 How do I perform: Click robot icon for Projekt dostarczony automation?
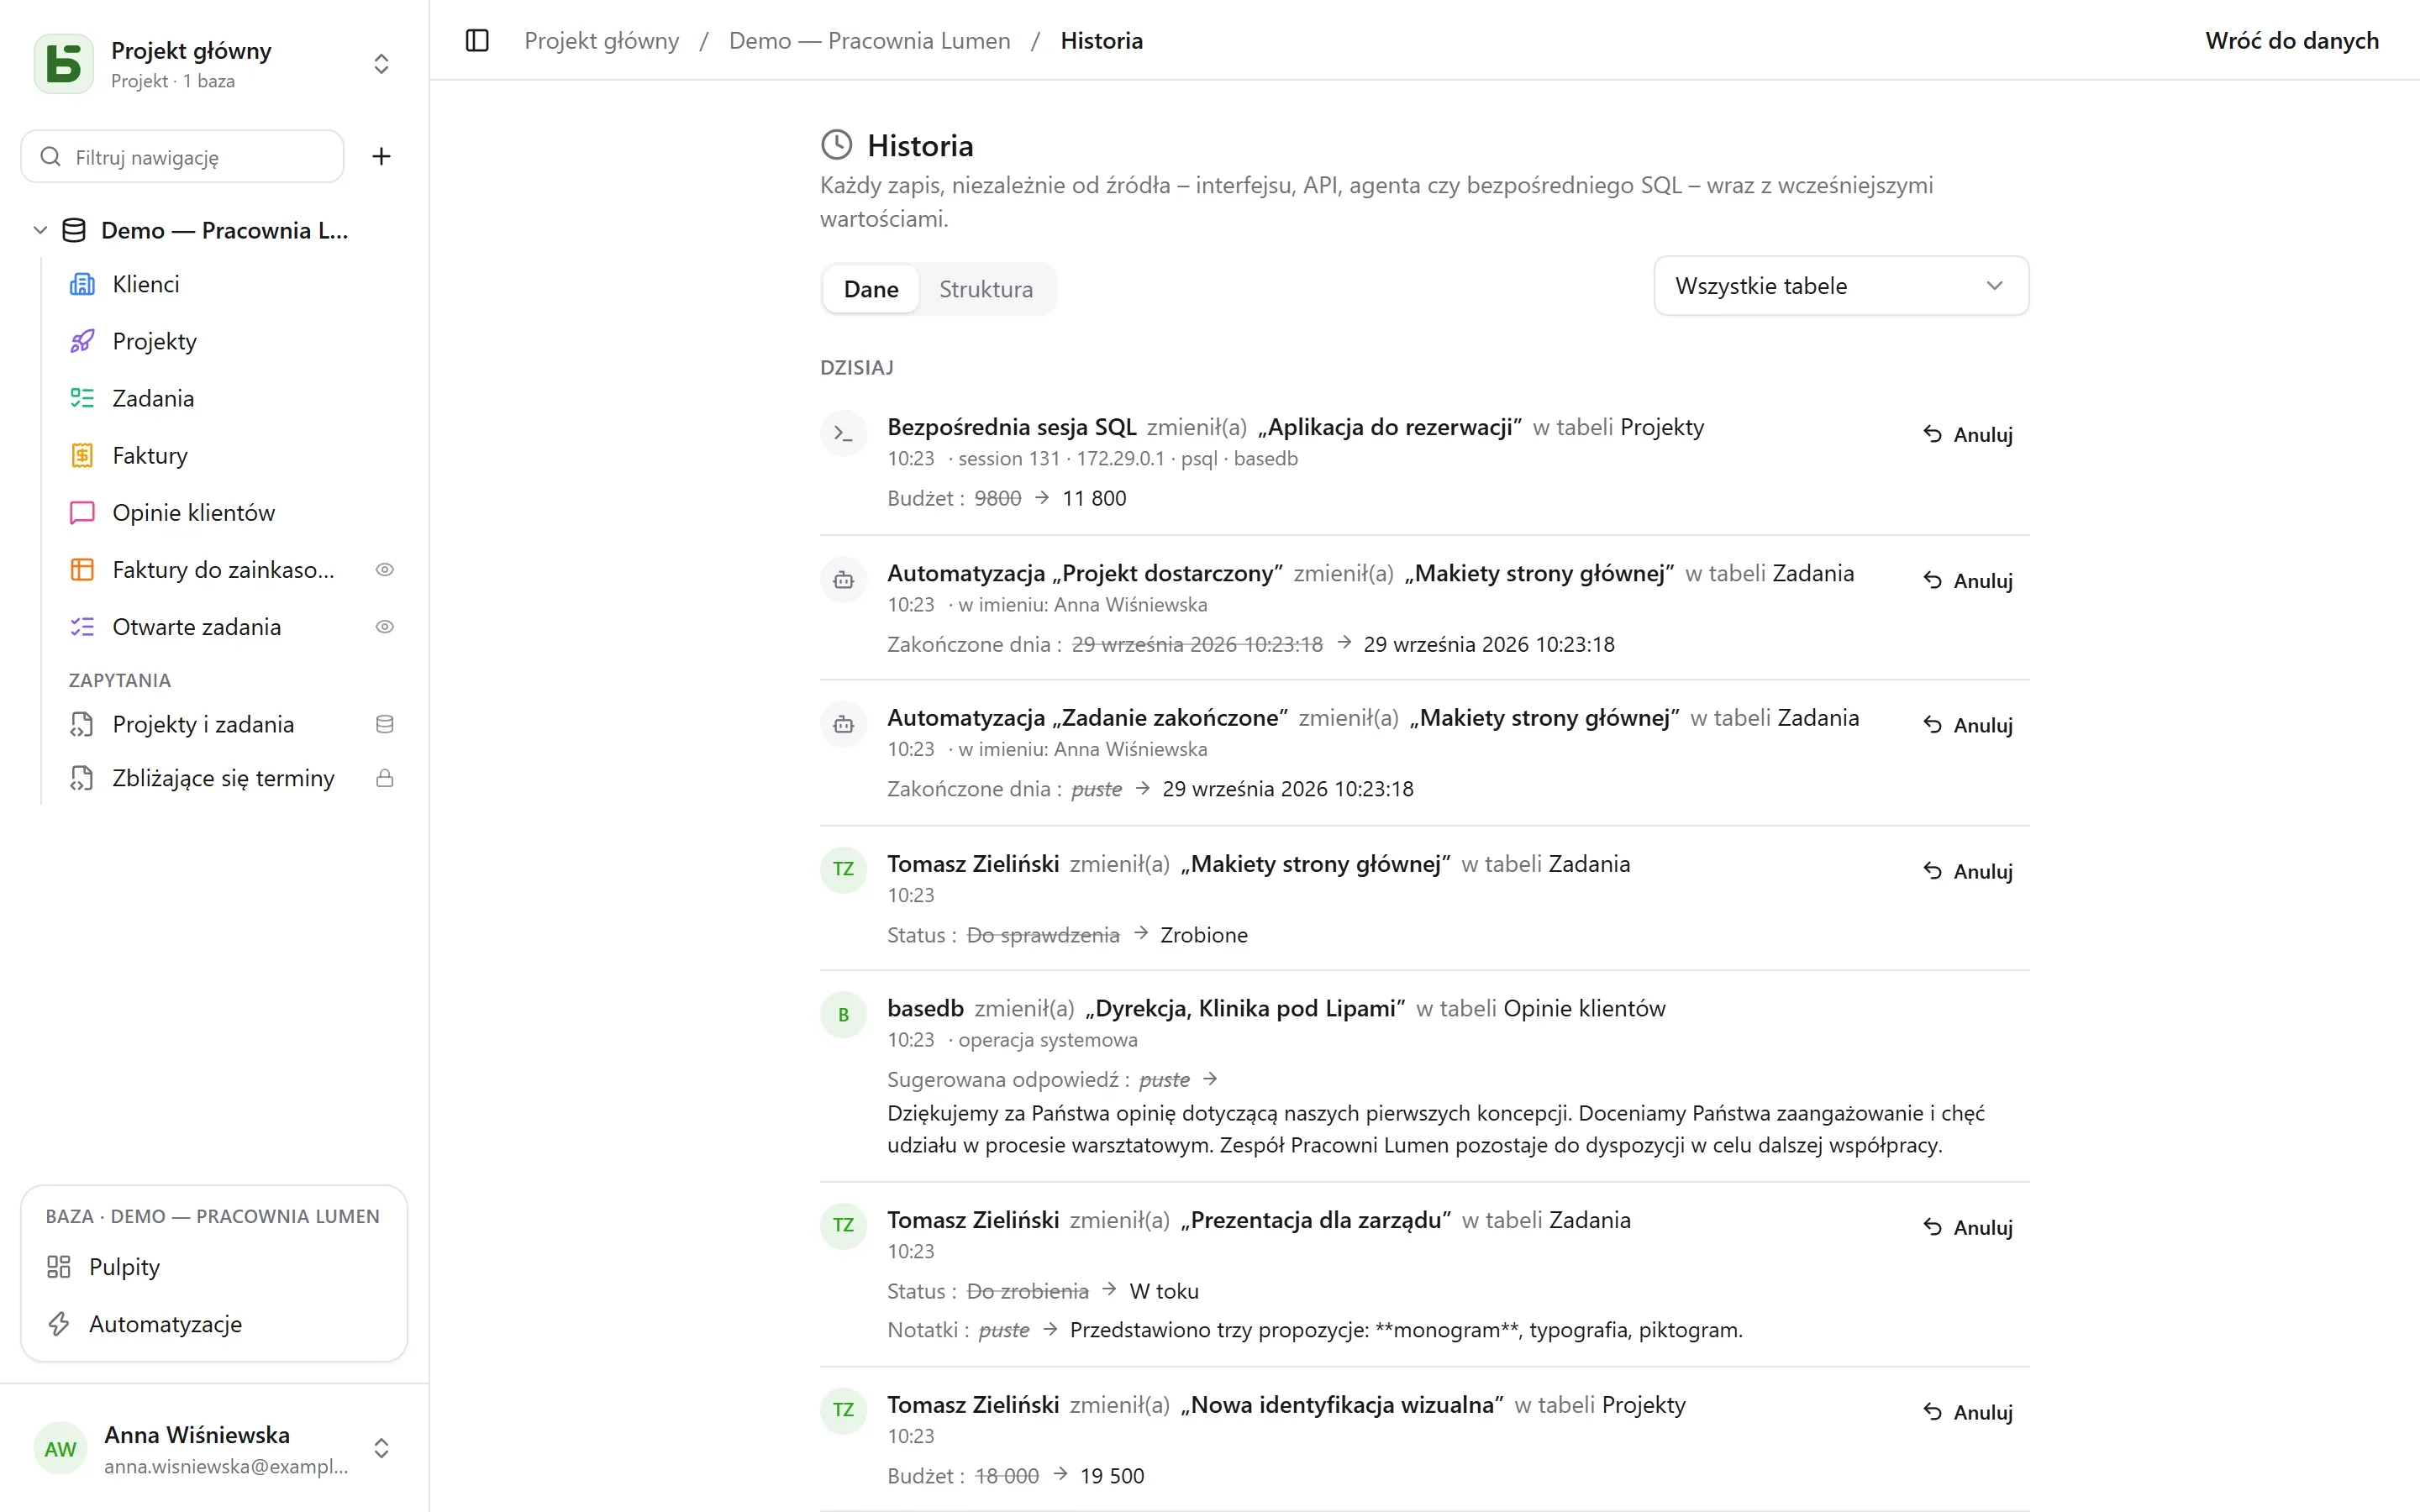[843, 580]
